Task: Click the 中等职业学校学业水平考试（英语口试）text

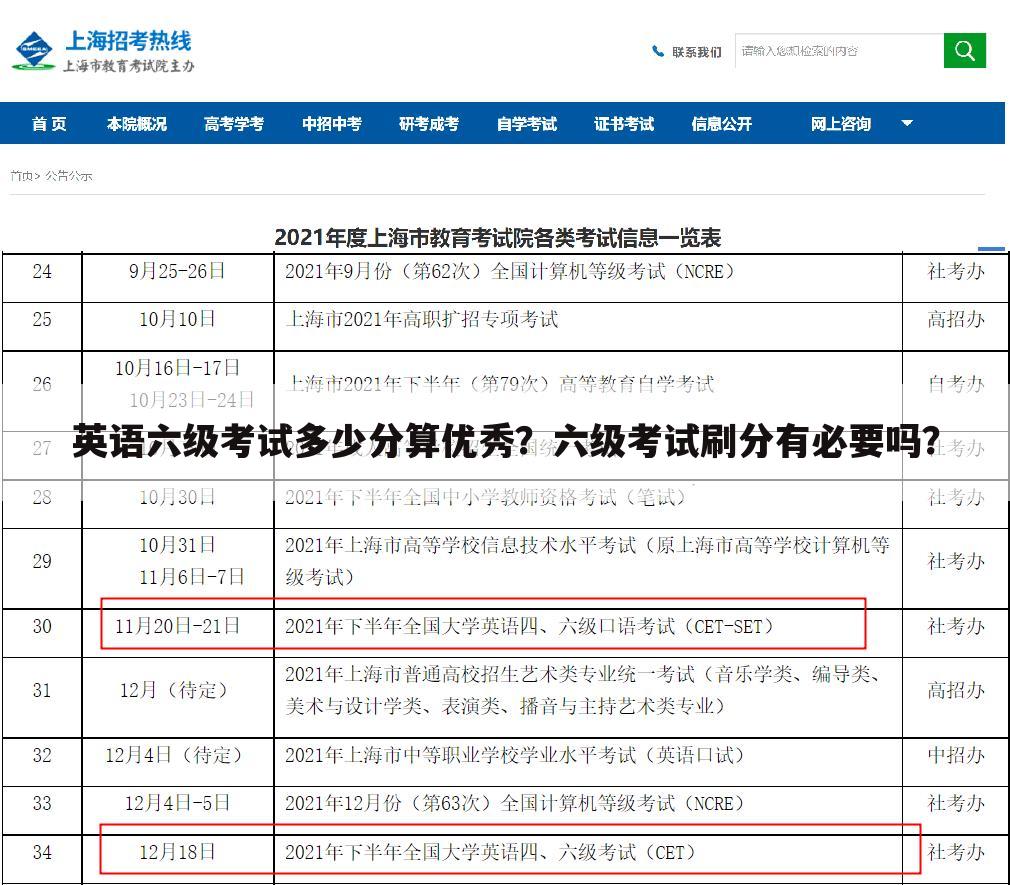Action: (x=515, y=754)
